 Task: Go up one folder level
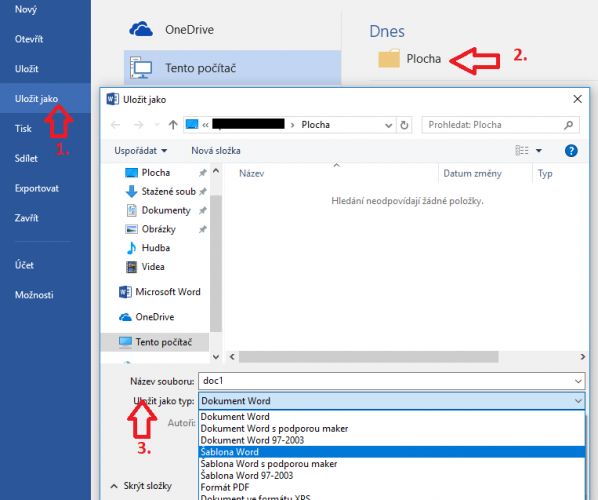pos(173,125)
